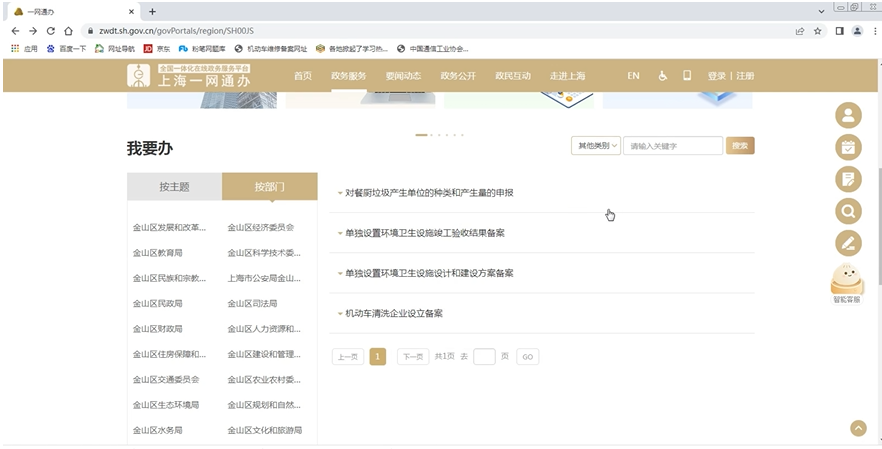The image size is (882, 449).
Task: Click 登录 login link
Action: point(717,75)
